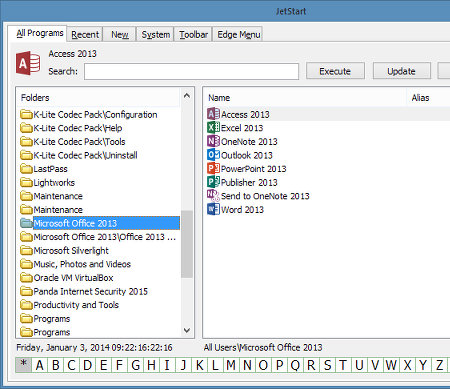Select the 'OneNote 2013' program name
The height and width of the screenshot is (389, 450).
(x=249, y=142)
